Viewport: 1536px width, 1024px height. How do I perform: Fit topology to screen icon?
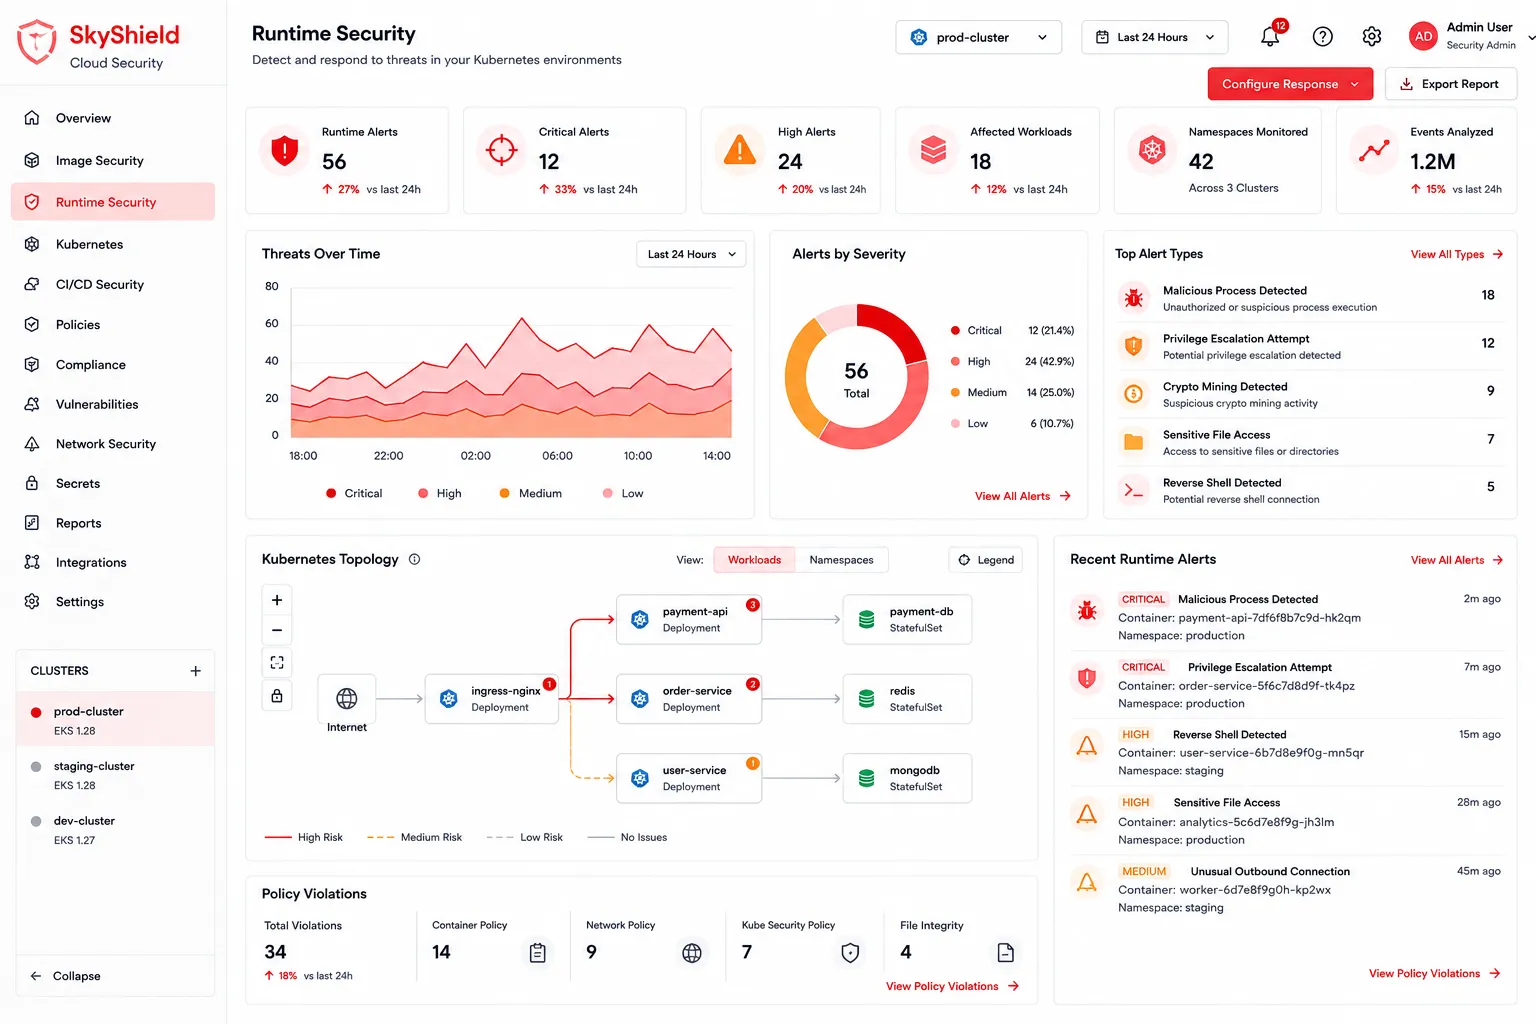point(277,662)
